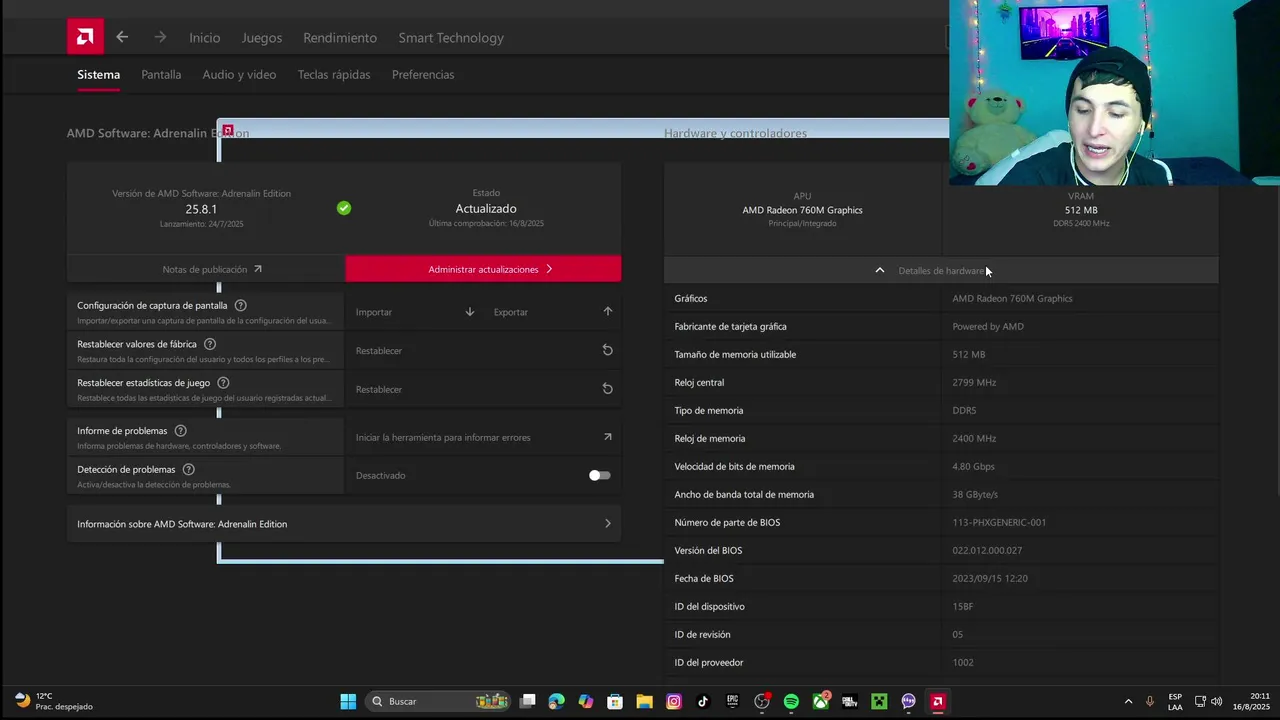The width and height of the screenshot is (1280, 720).
Task: Click reset icon for estadísticas de juego
Action: pyautogui.click(x=607, y=389)
